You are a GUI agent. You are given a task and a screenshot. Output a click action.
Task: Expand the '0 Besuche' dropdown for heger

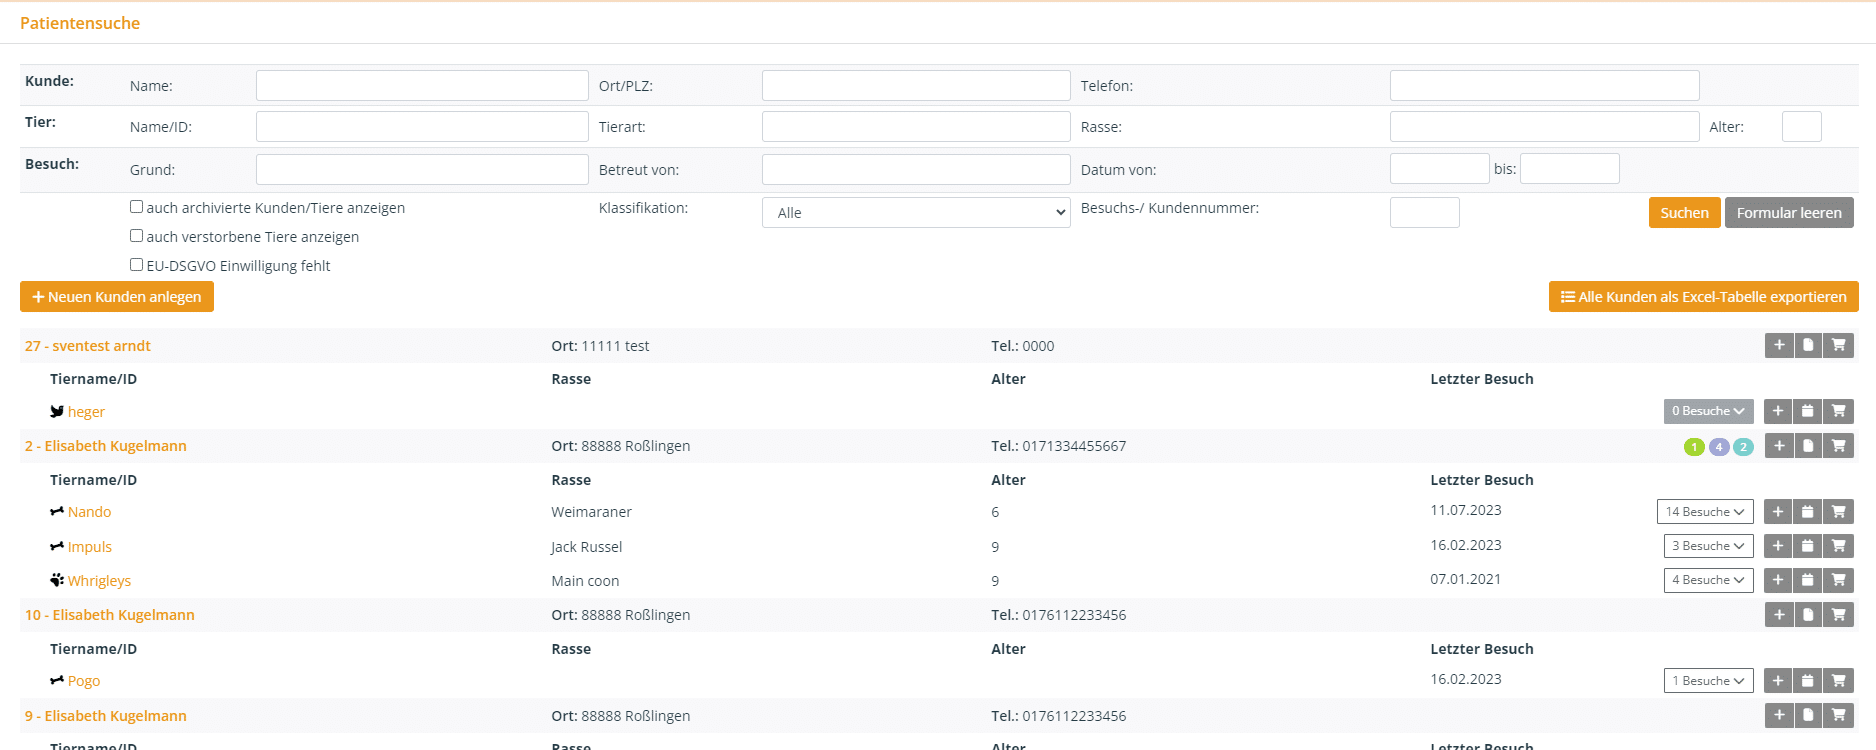(1708, 411)
